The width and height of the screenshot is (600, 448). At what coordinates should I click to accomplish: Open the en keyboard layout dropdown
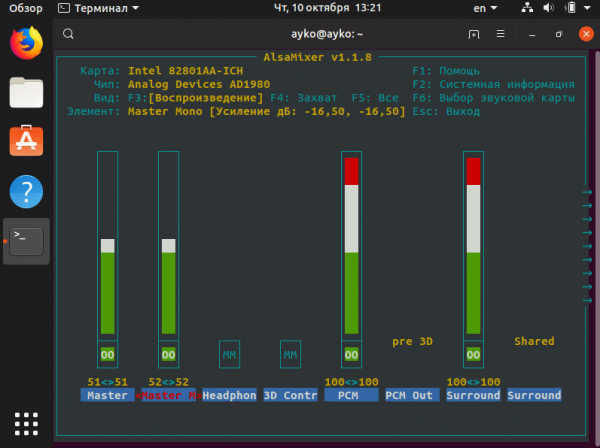tap(485, 8)
